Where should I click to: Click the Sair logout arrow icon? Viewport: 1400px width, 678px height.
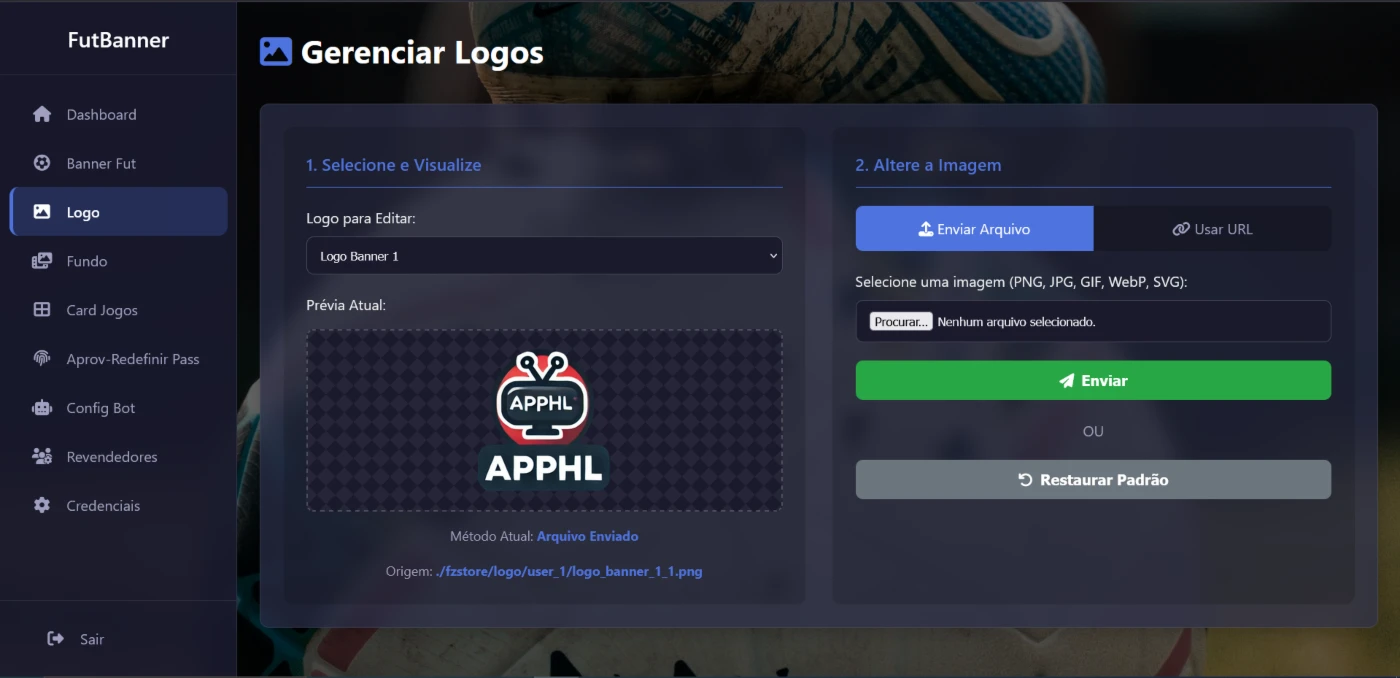56,639
